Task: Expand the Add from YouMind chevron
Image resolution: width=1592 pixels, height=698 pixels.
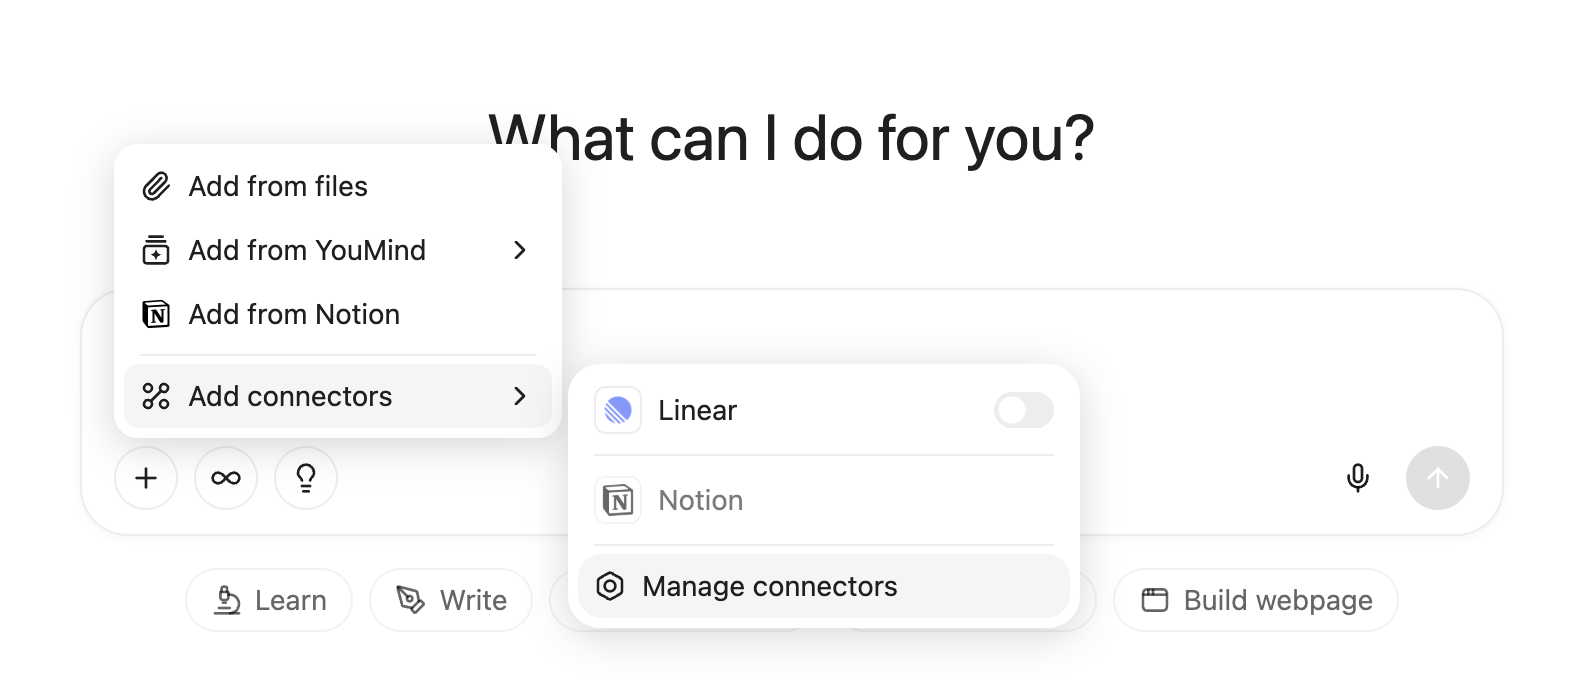Action: 519,250
